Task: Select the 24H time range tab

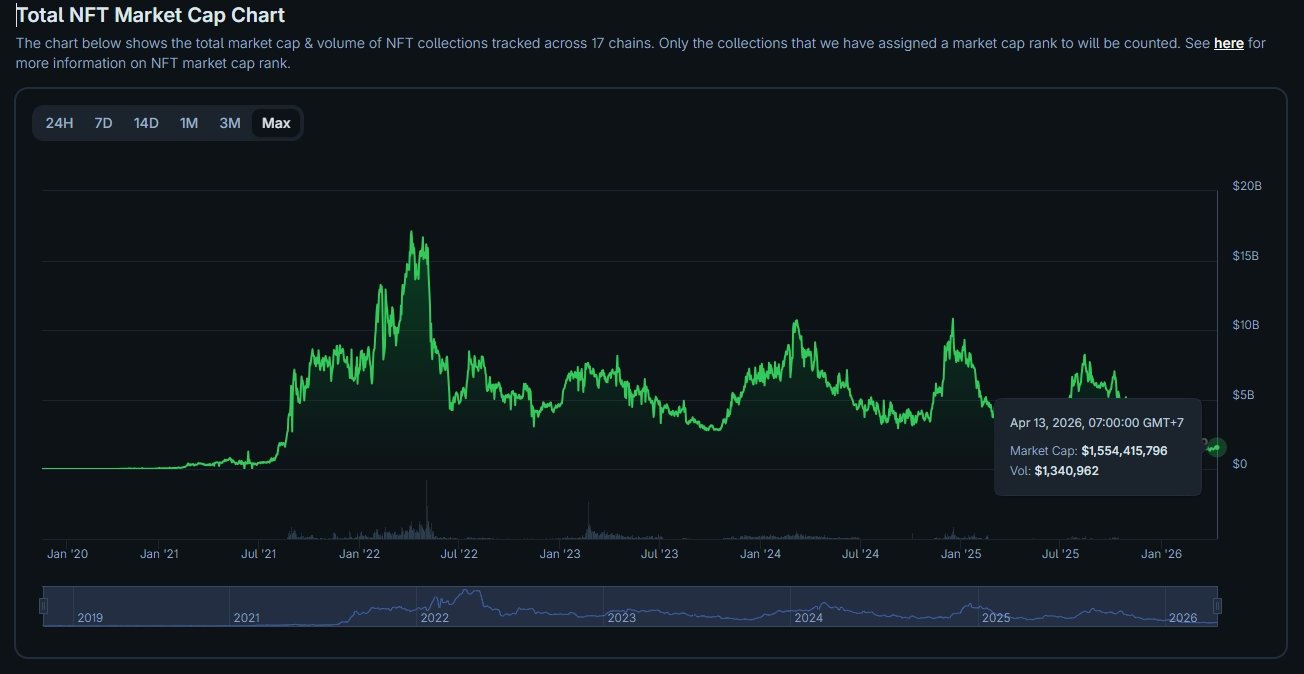Action: pyautogui.click(x=59, y=123)
